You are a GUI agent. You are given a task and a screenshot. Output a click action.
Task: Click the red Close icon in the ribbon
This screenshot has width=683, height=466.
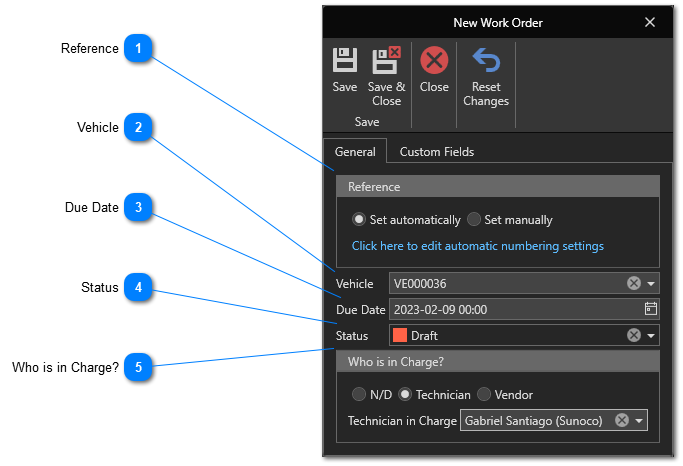pyautogui.click(x=434, y=62)
